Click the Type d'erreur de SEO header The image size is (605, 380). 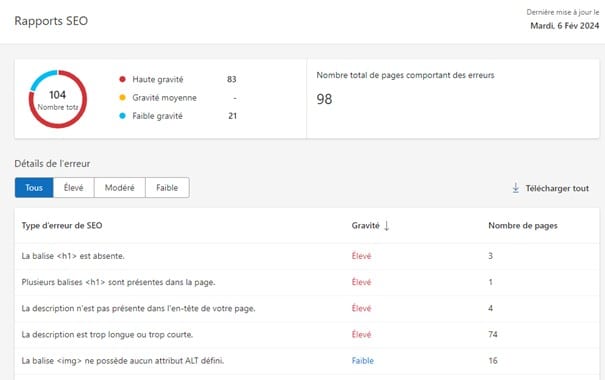point(62,225)
